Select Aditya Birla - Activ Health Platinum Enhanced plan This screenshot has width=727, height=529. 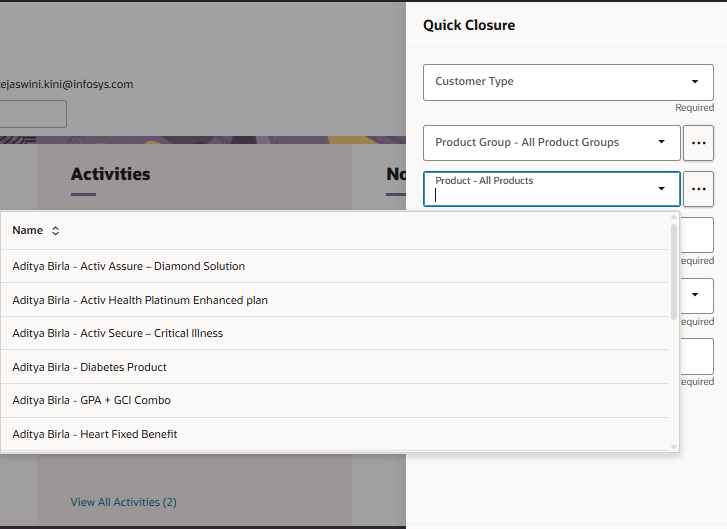tap(334, 300)
